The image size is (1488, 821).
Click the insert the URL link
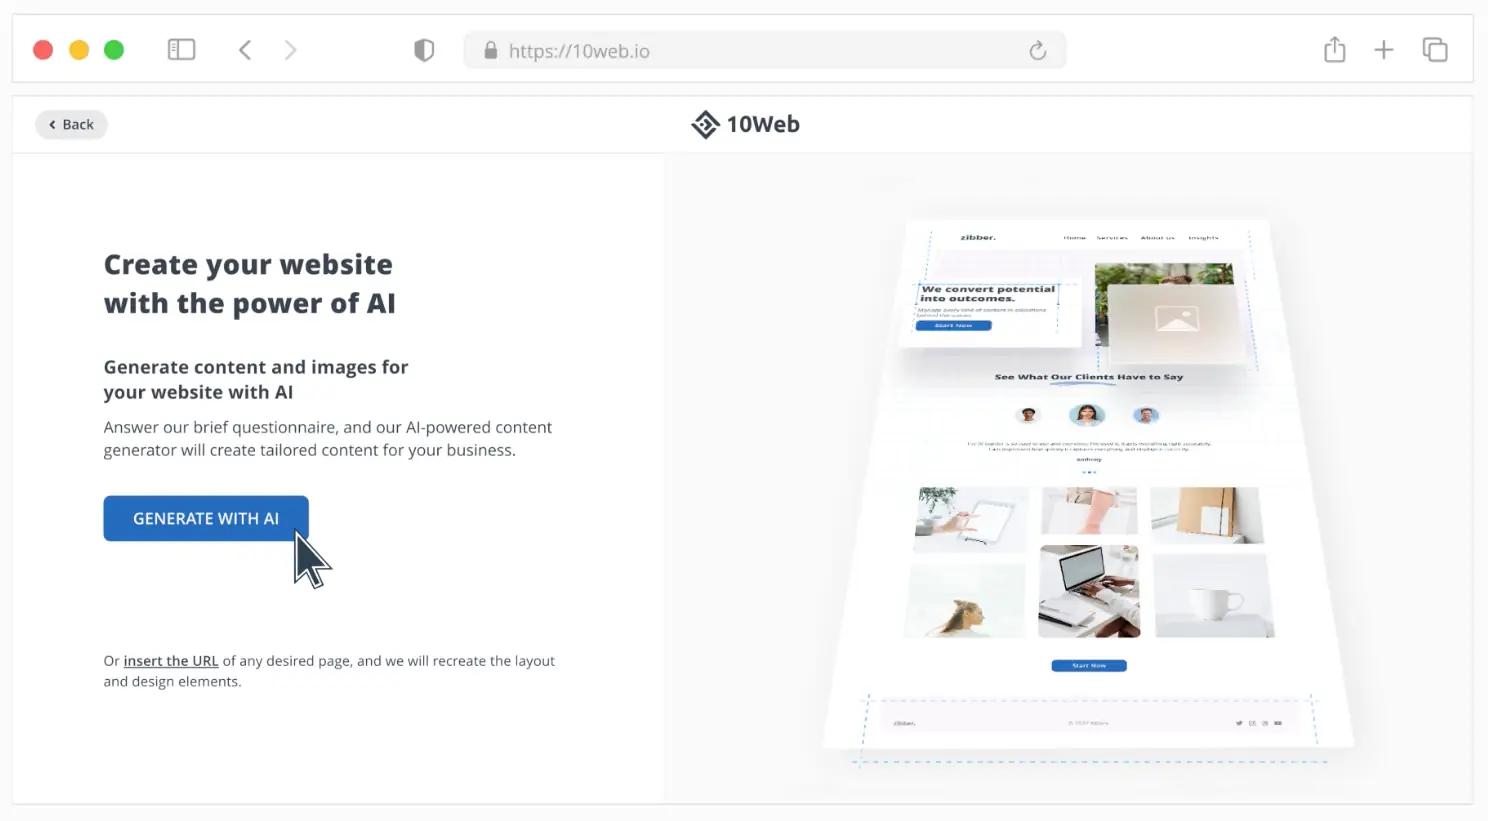[x=171, y=660]
